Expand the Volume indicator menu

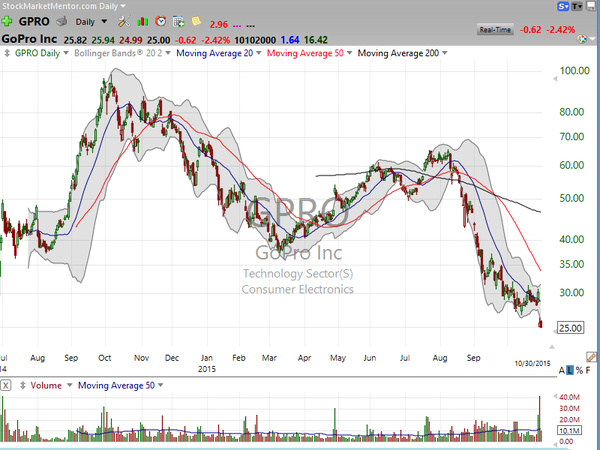pos(70,385)
